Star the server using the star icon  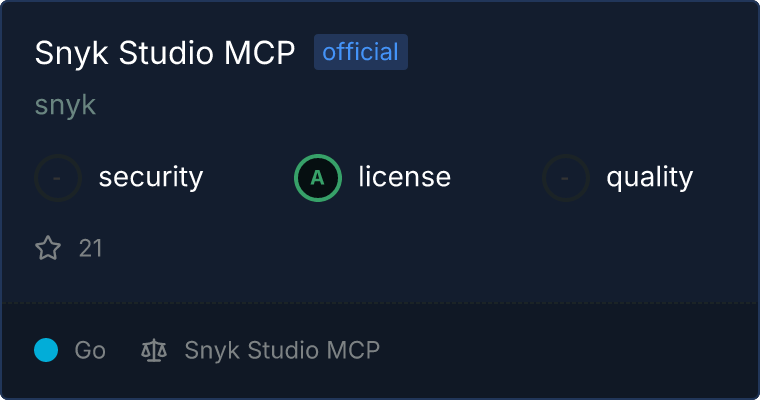(x=48, y=248)
